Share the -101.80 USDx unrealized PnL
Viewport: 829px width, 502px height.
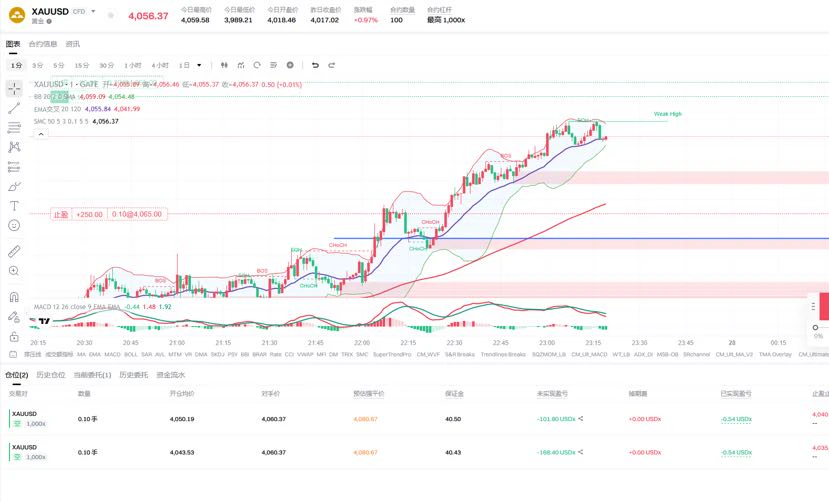[581, 419]
